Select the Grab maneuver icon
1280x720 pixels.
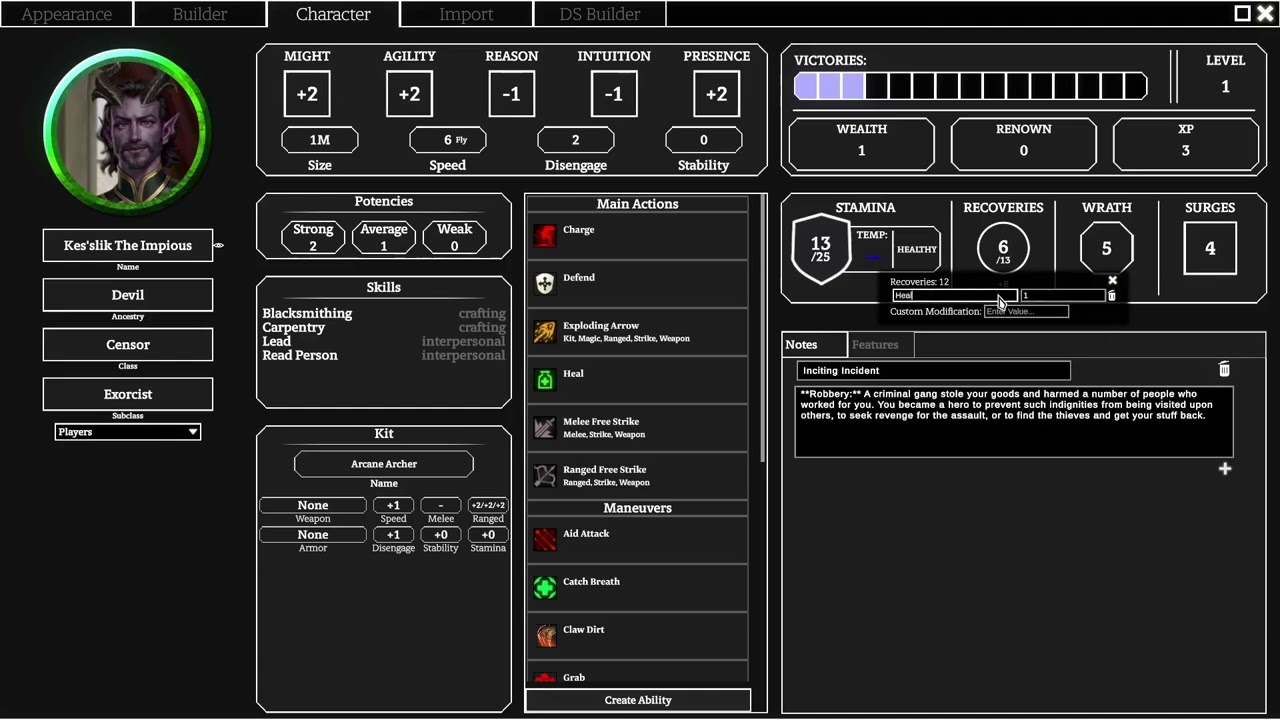pos(544,678)
